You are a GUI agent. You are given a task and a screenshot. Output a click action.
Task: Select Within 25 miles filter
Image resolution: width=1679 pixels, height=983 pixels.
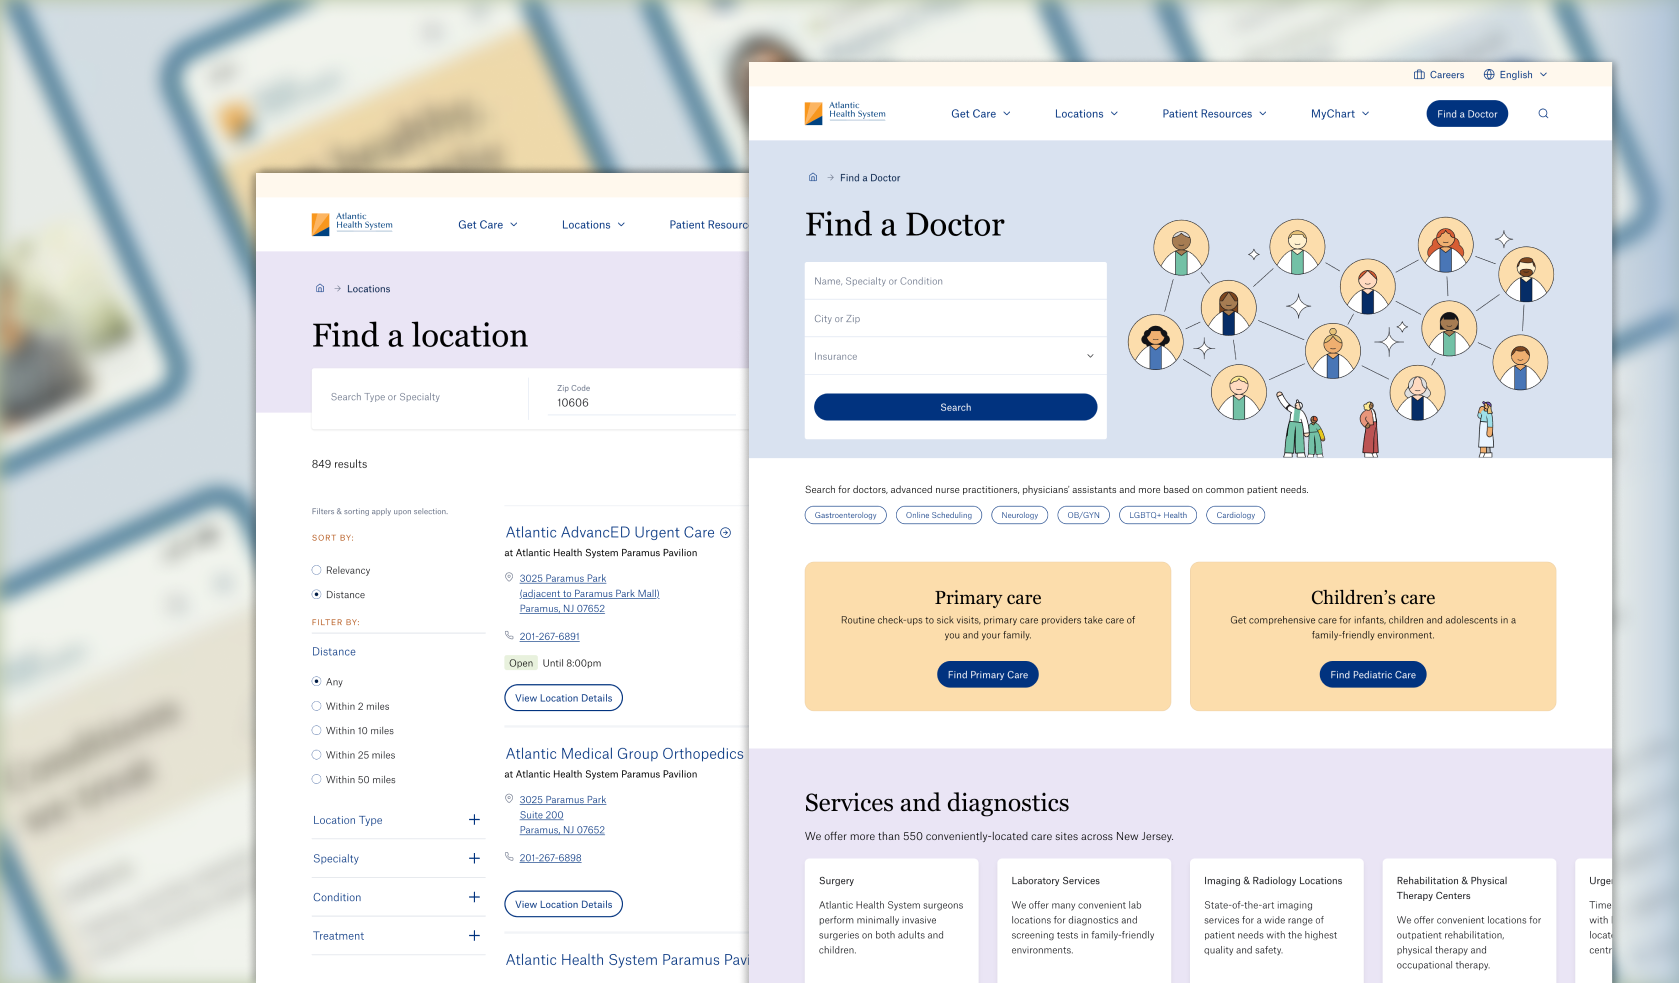317,755
